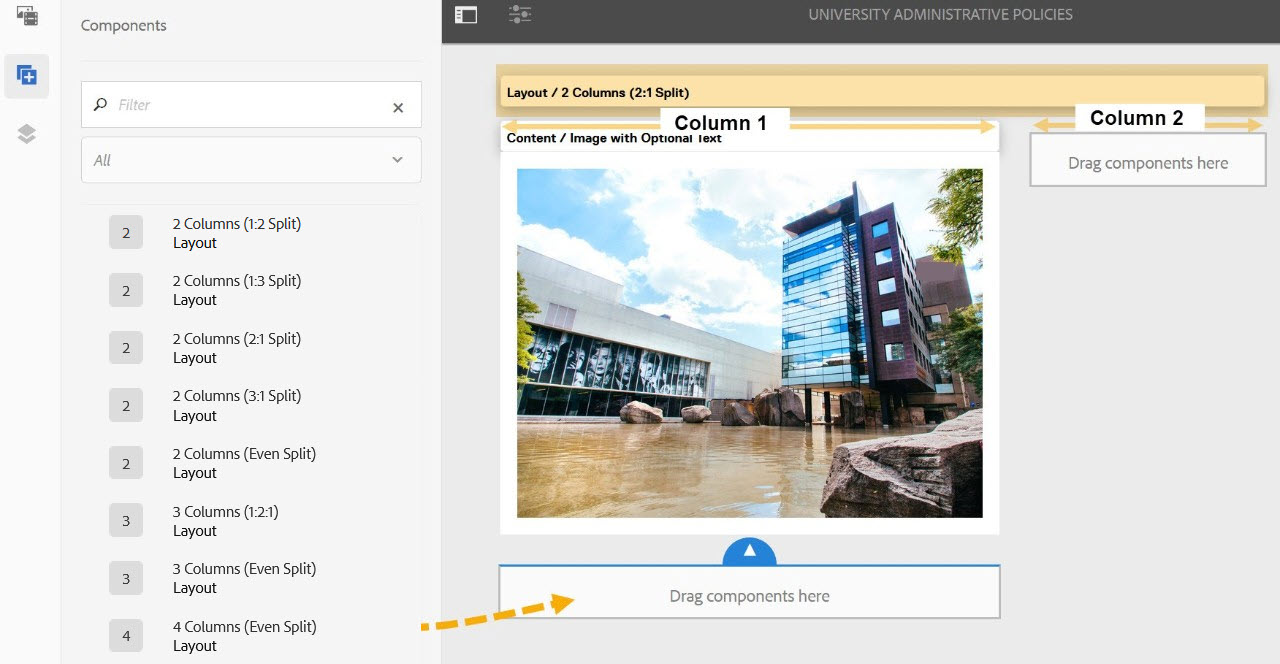
Task: Select 4 Columns (Even Split) layout
Action: [244, 636]
